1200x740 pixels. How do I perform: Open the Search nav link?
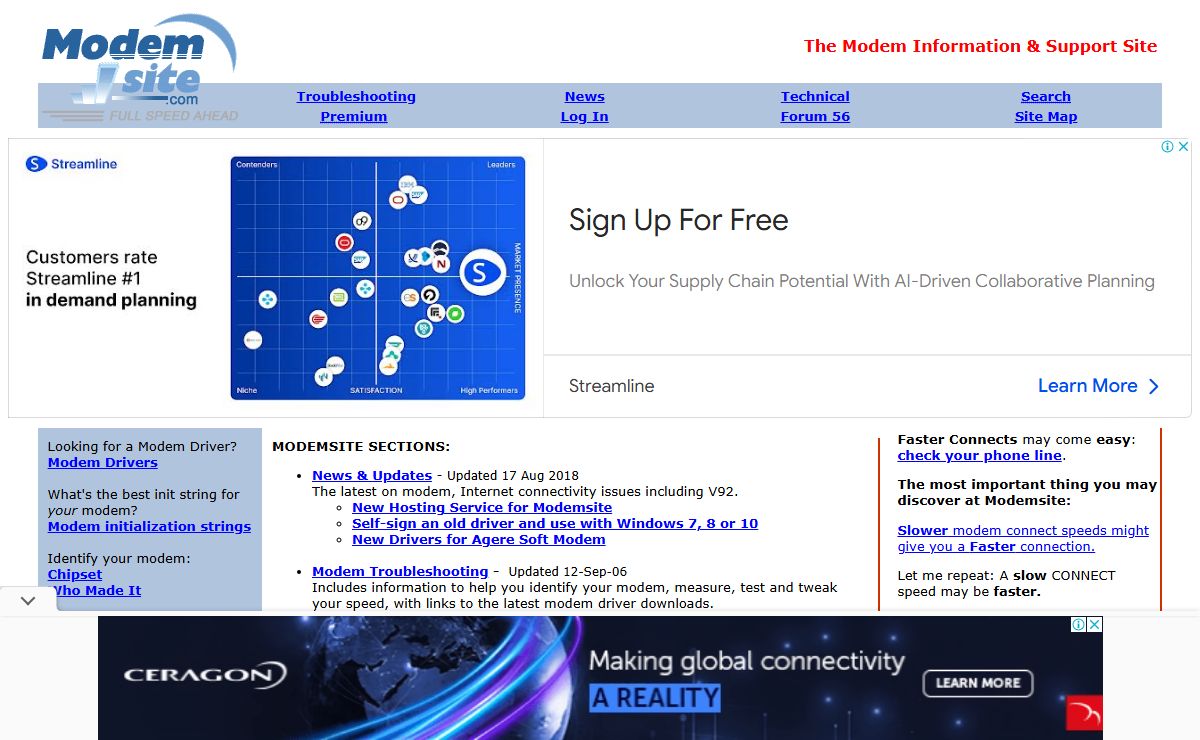tap(1046, 97)
